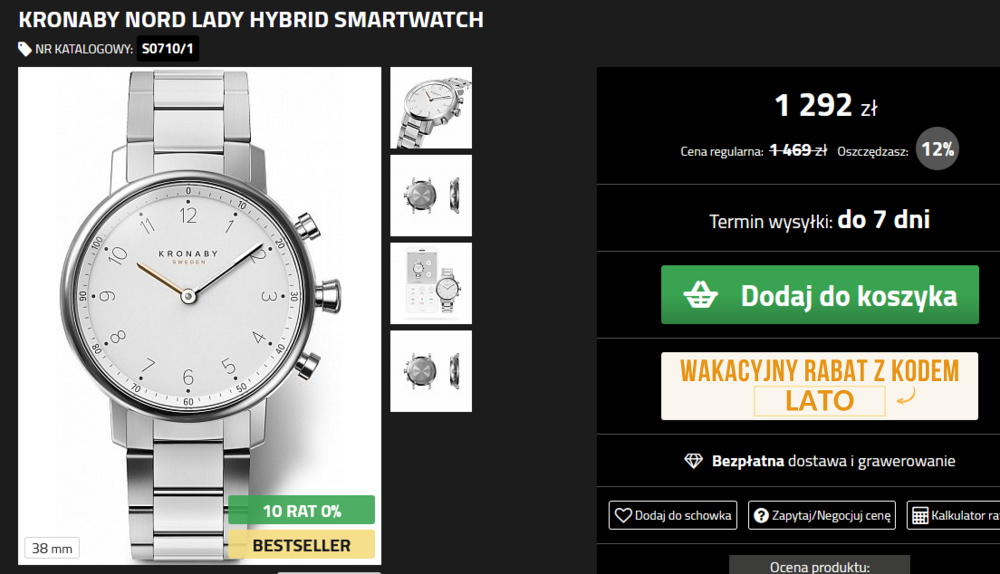Open the Zapytaj/Negocjuj cenę button
The width and height of the screenshot is (1000, 574).
pyautogui.click(x=821, y=515)
